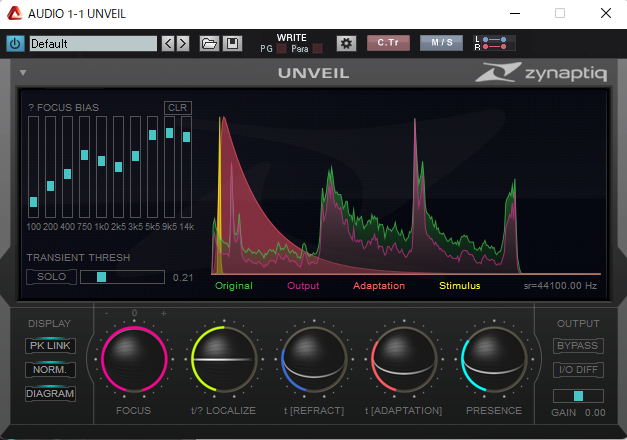The image size is (627, 440).
Task: Toggle the NORM. display button
Action: (50, 370)
